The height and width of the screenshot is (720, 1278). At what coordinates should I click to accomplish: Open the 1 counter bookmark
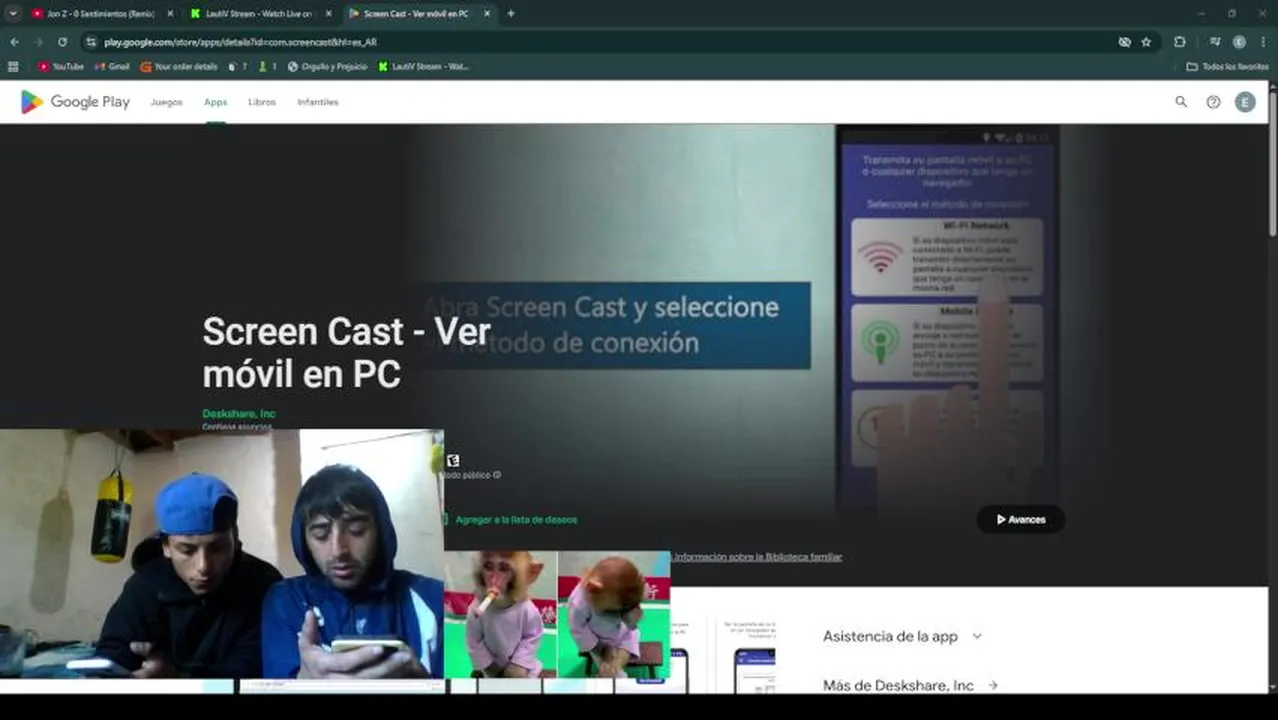(267, 66)
